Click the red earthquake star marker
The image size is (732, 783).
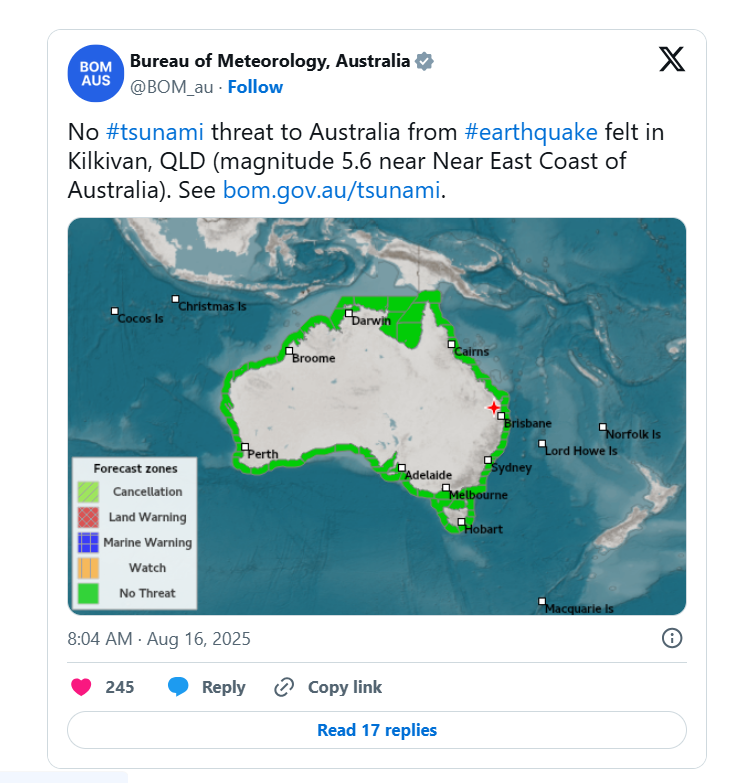click(x=492, y=407)
